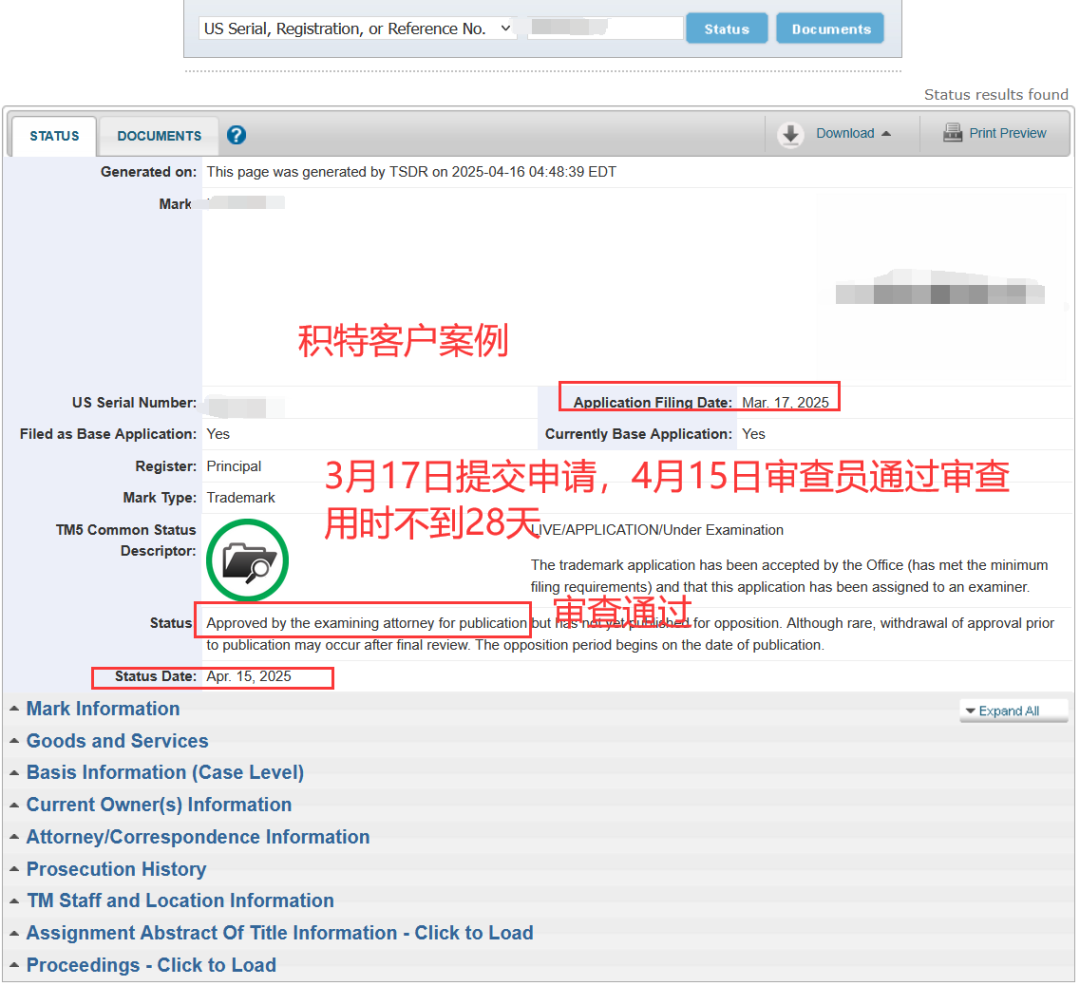
Task: Collapse the Current Owner(s) Information section
Action: (159, 805)
